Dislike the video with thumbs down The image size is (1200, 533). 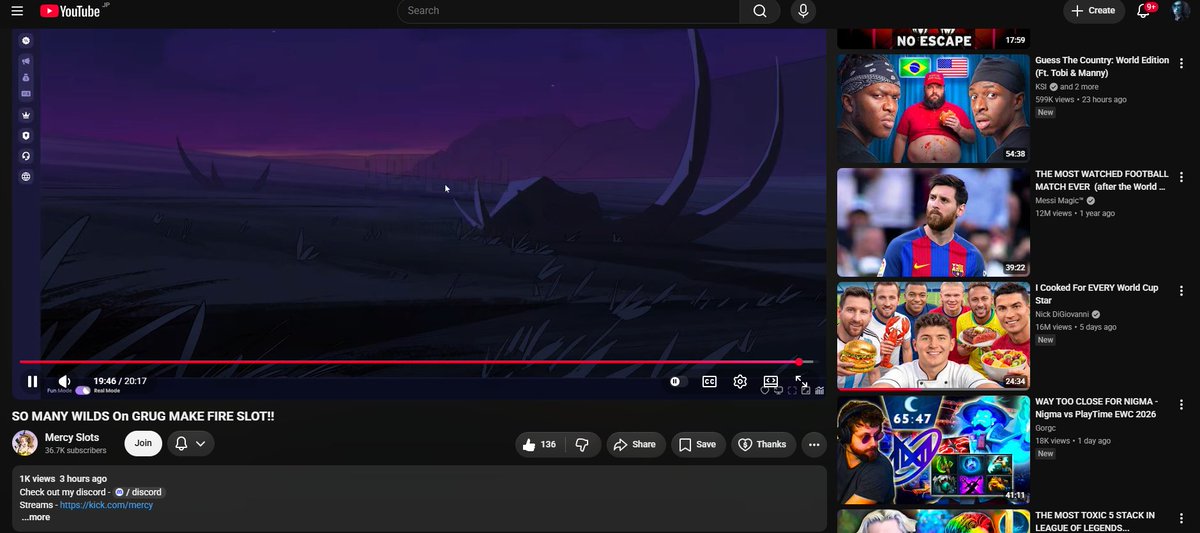(583, 444)
